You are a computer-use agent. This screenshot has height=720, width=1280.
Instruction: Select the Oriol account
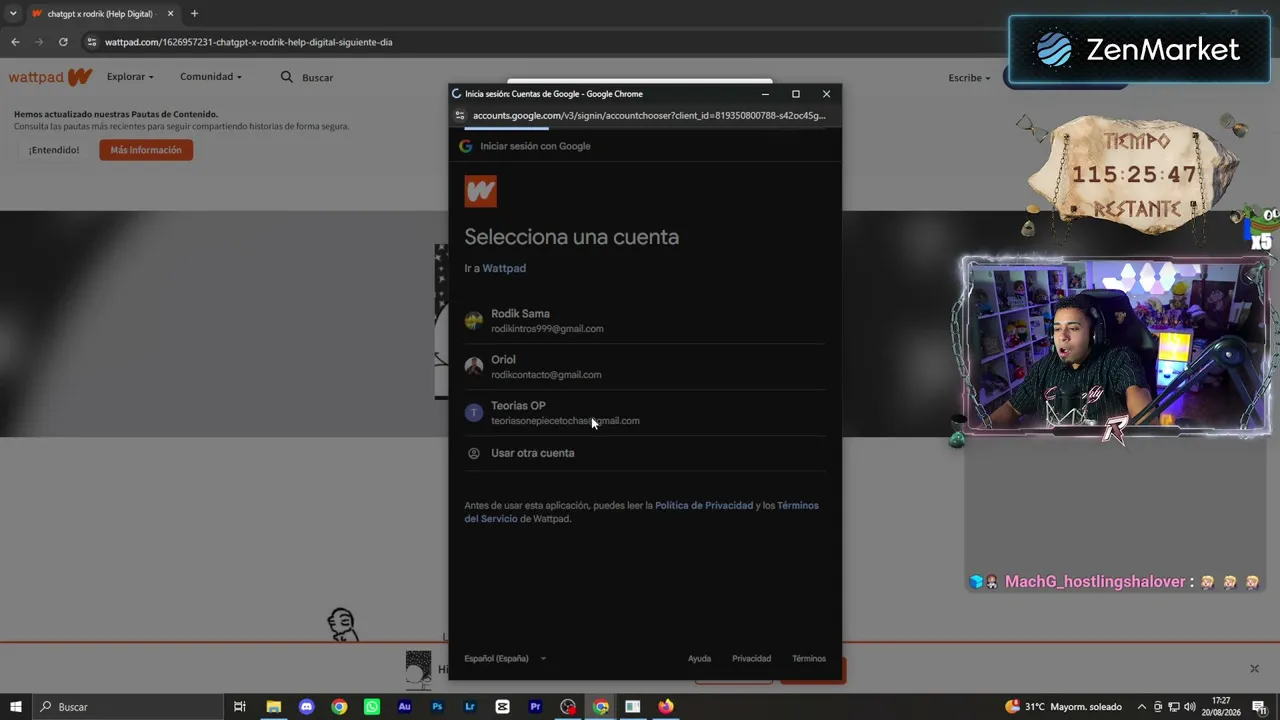(x=645, y=366)
